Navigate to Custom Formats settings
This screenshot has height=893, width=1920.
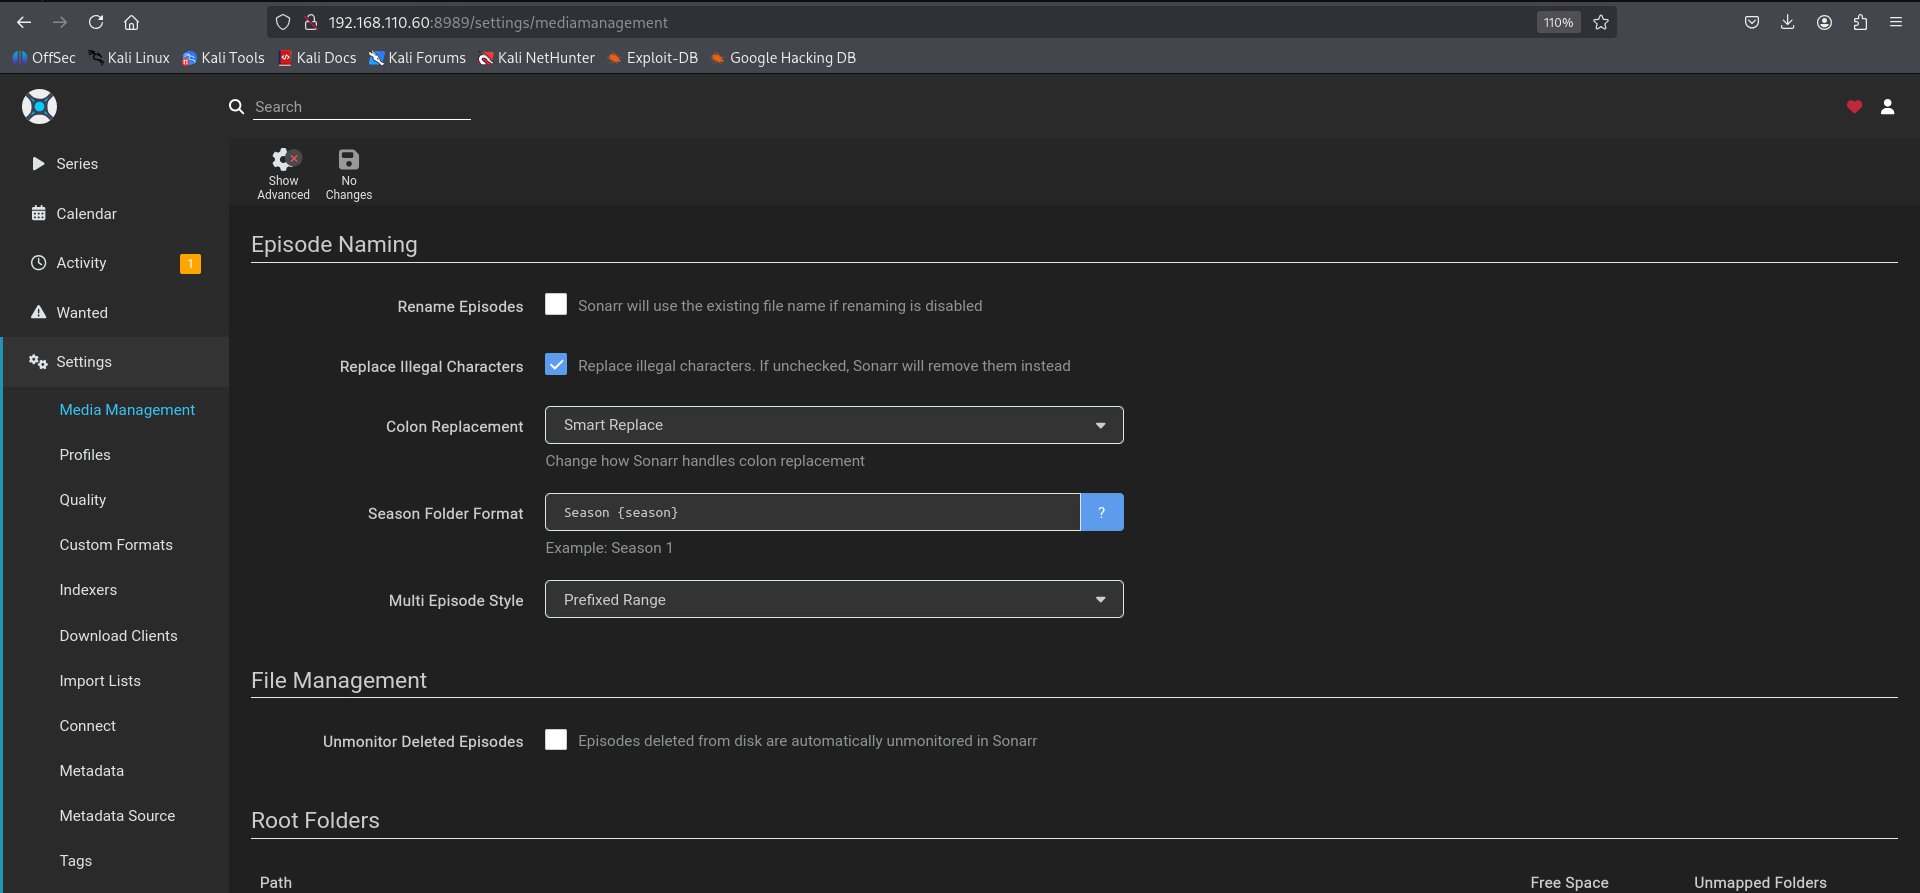click(x=116, y=545)
